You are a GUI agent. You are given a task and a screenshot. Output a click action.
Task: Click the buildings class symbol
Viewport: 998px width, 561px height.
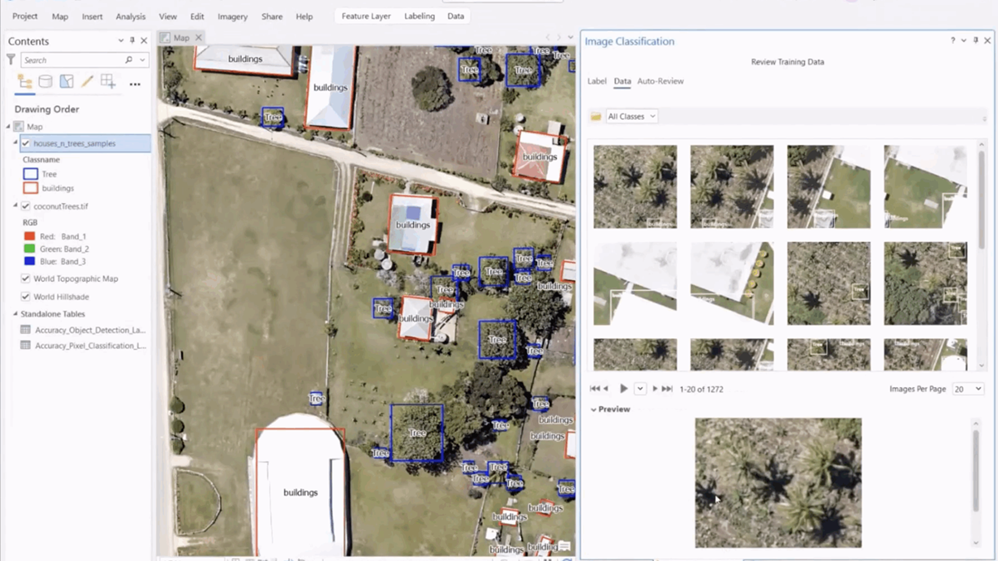click(x=31, y=188)
